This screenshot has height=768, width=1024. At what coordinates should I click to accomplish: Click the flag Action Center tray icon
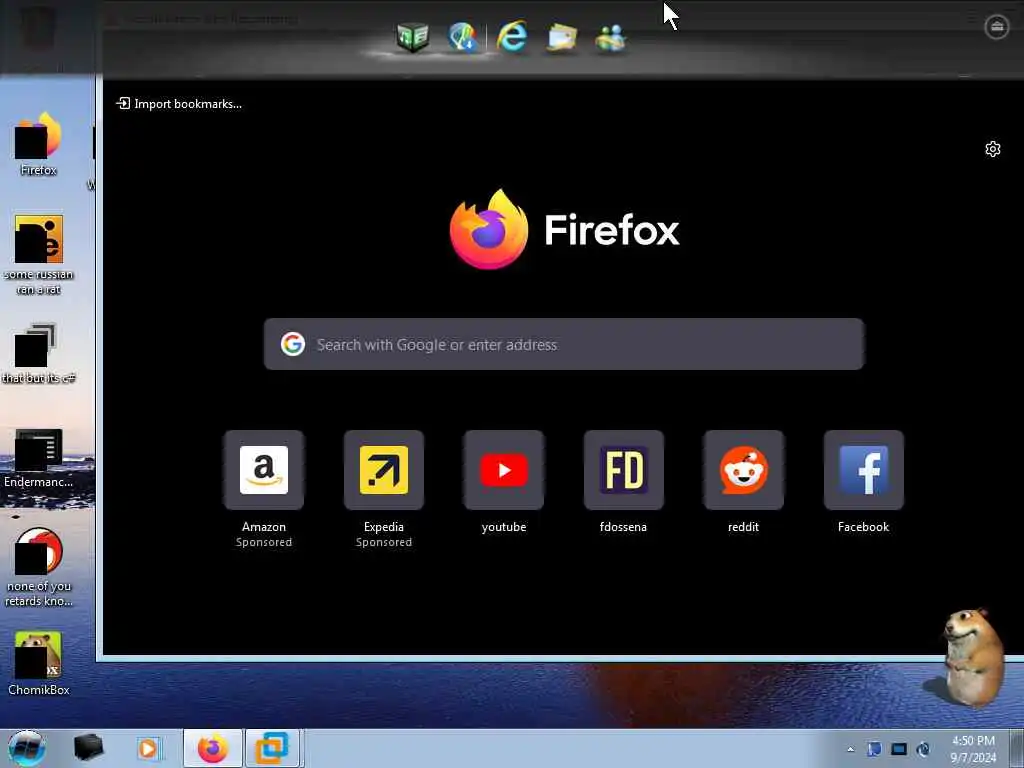tap(874, 749)
